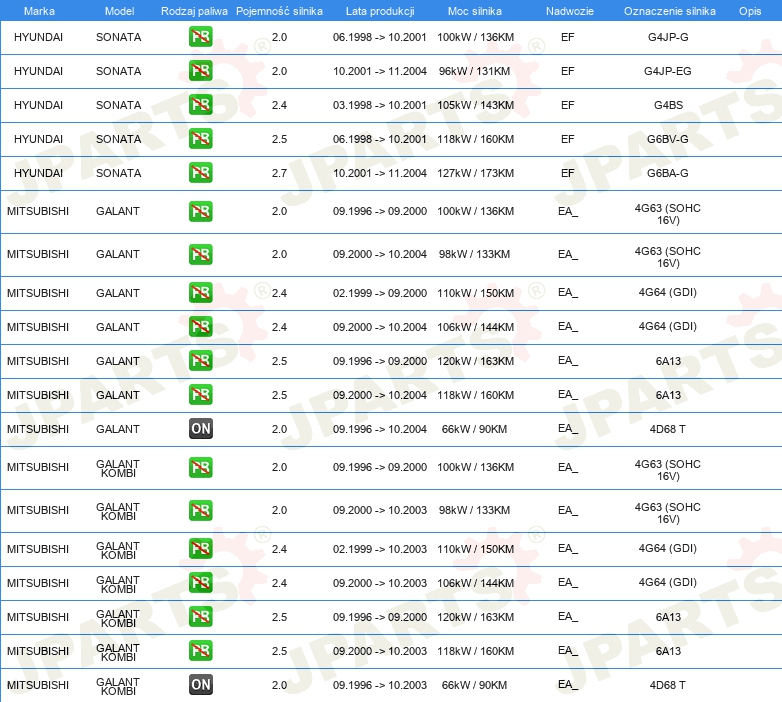The image size is (782, 702).
Task: Click petrol icon for Galant Kombi 02.1999 -> 10.2003
Action: pyautogui.click(x=200, y=548)
